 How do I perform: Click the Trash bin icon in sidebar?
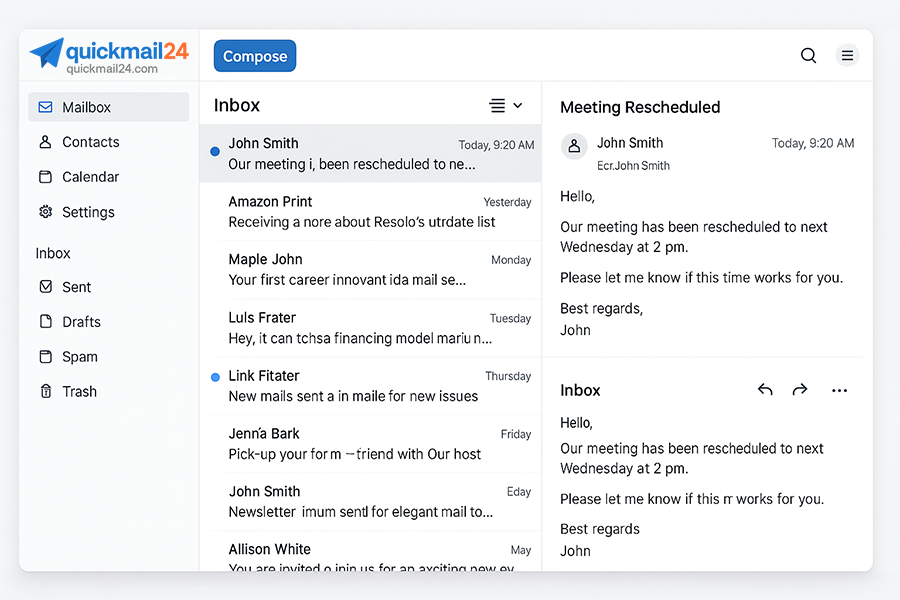coord(45,392)
